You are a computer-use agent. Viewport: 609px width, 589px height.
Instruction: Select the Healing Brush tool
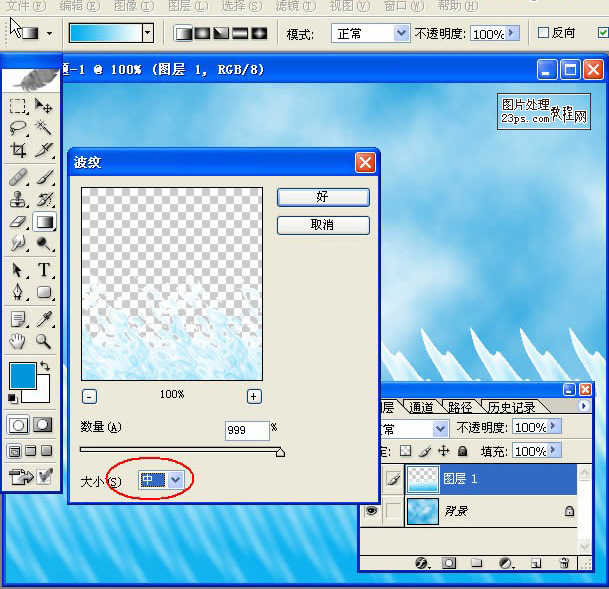tap(17, 177)
